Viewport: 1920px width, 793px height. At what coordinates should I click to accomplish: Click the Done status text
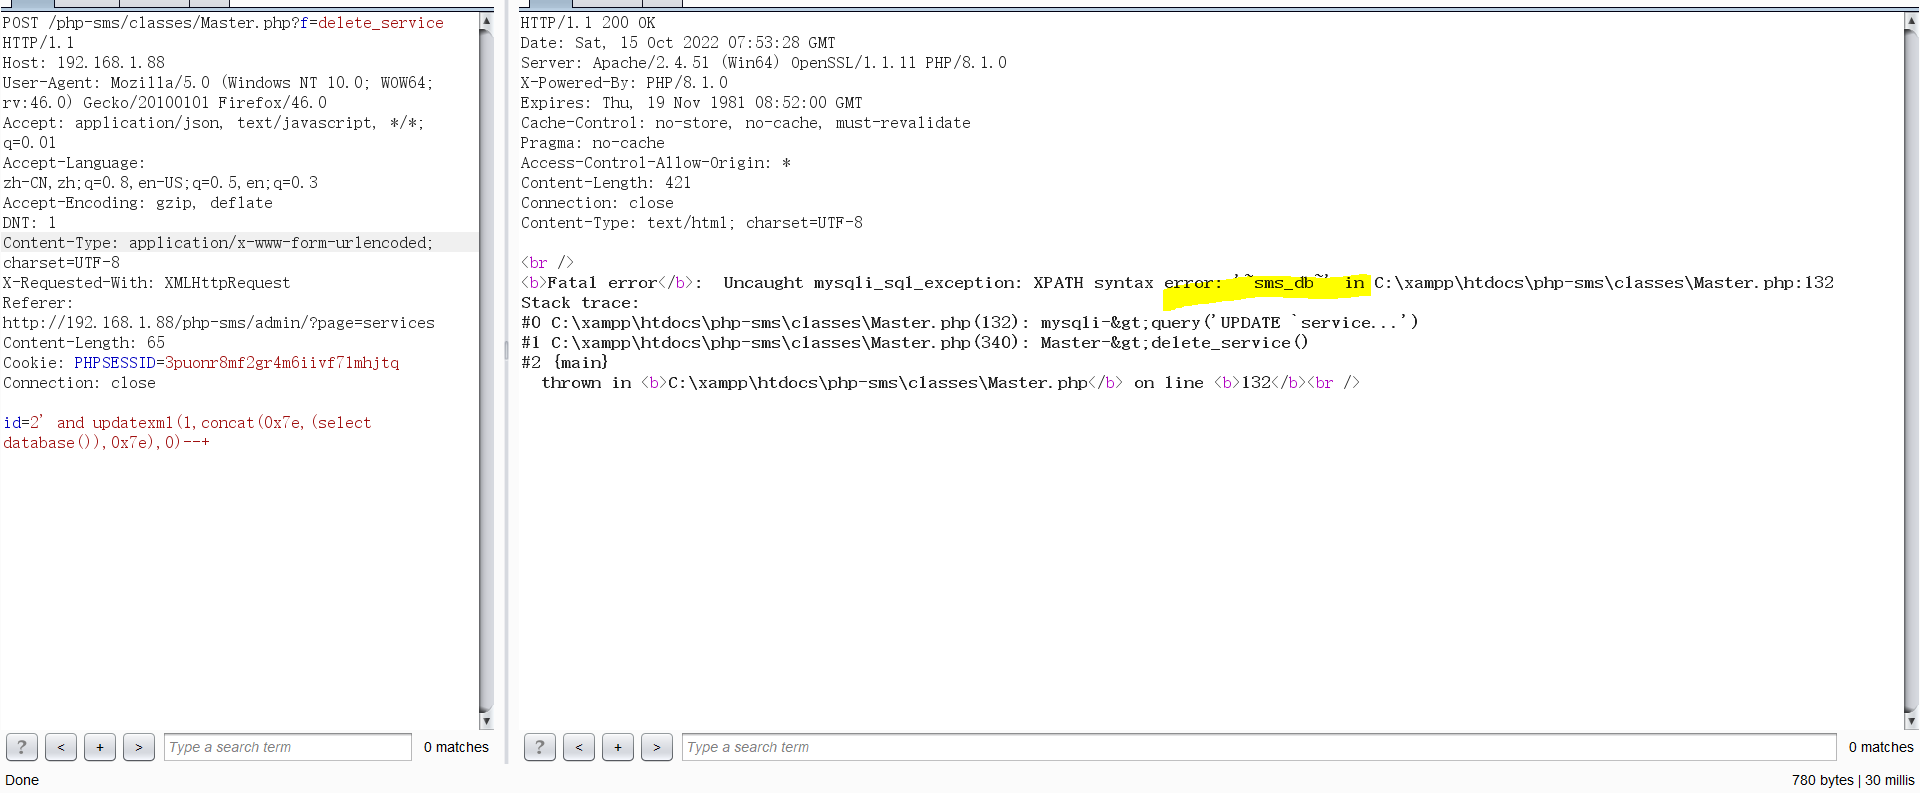pyautogui.click(x=22, y=780)
